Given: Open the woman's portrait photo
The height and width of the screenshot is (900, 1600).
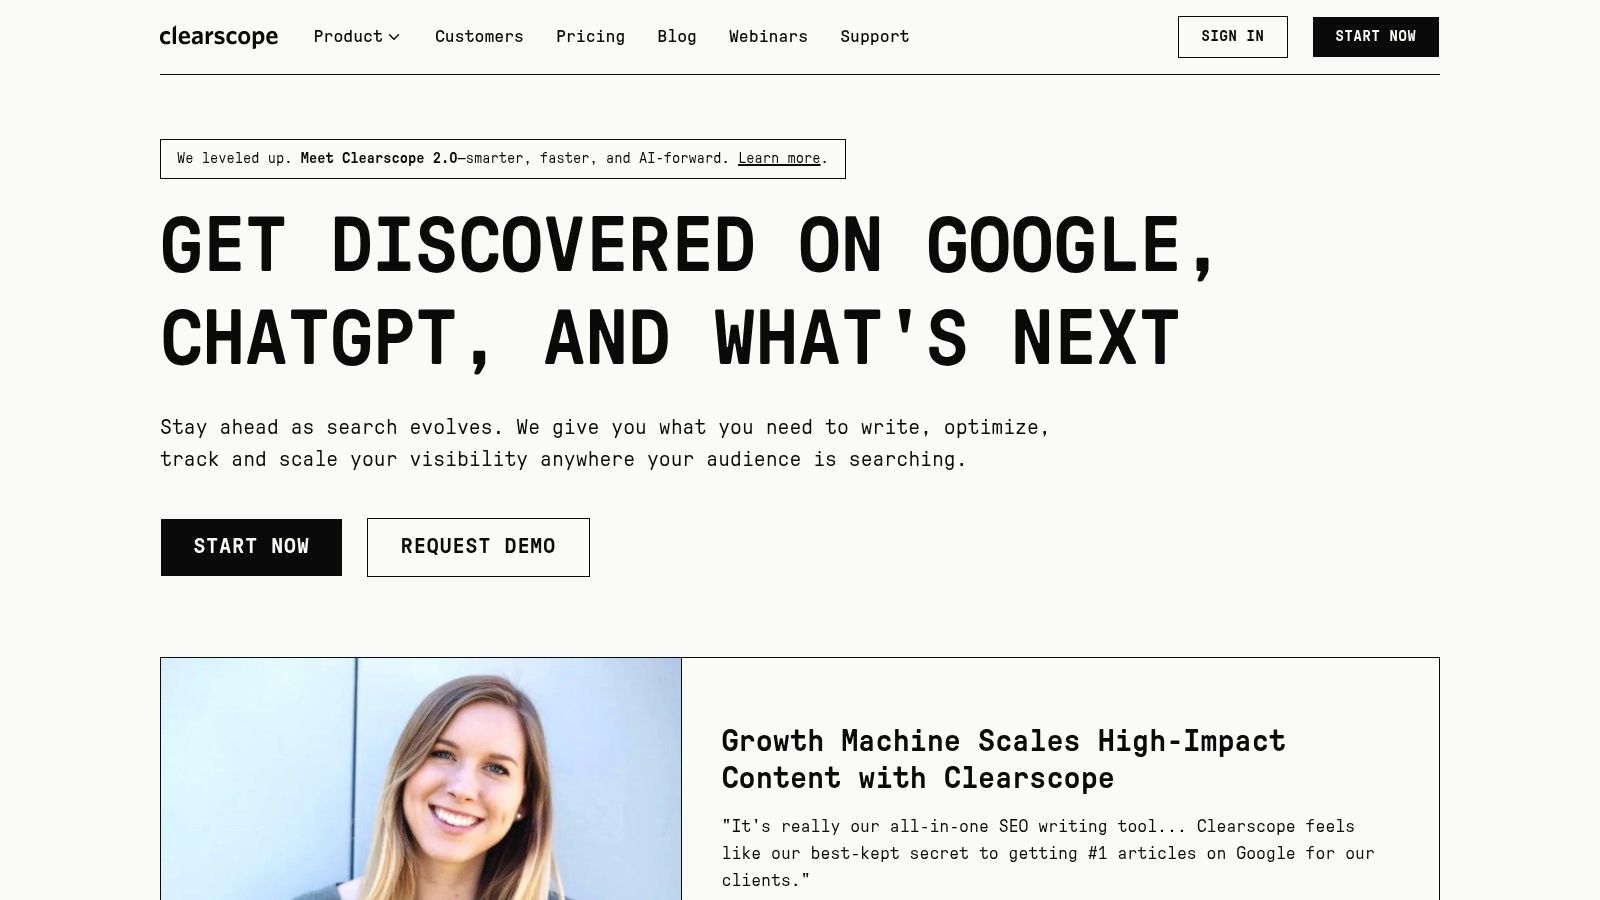Looking at the screenshot, I should pyautogui.click(x=421, y=779).
